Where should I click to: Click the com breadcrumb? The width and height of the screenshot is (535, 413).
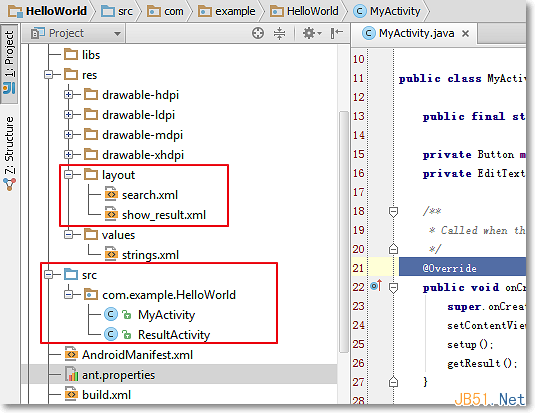point(165,11)
